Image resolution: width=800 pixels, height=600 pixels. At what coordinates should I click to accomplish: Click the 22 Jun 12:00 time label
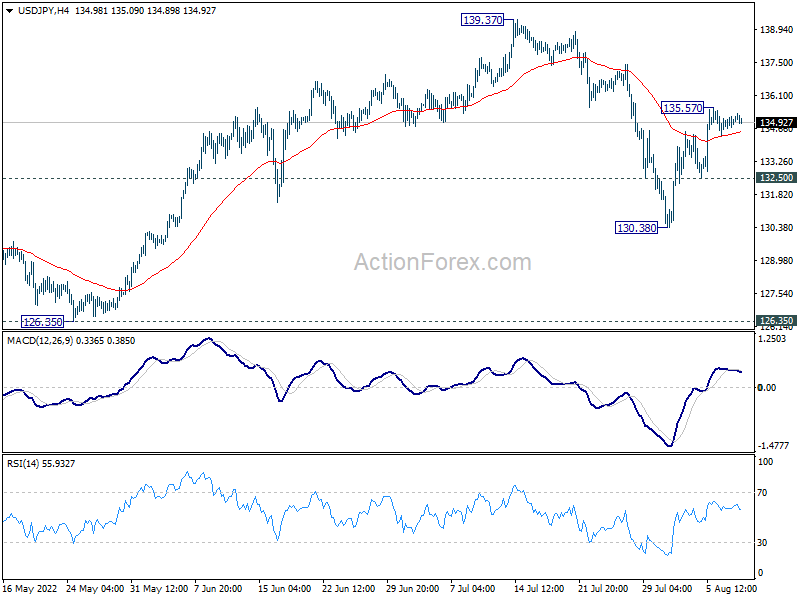pyautogui.click(x=349, y=588)
